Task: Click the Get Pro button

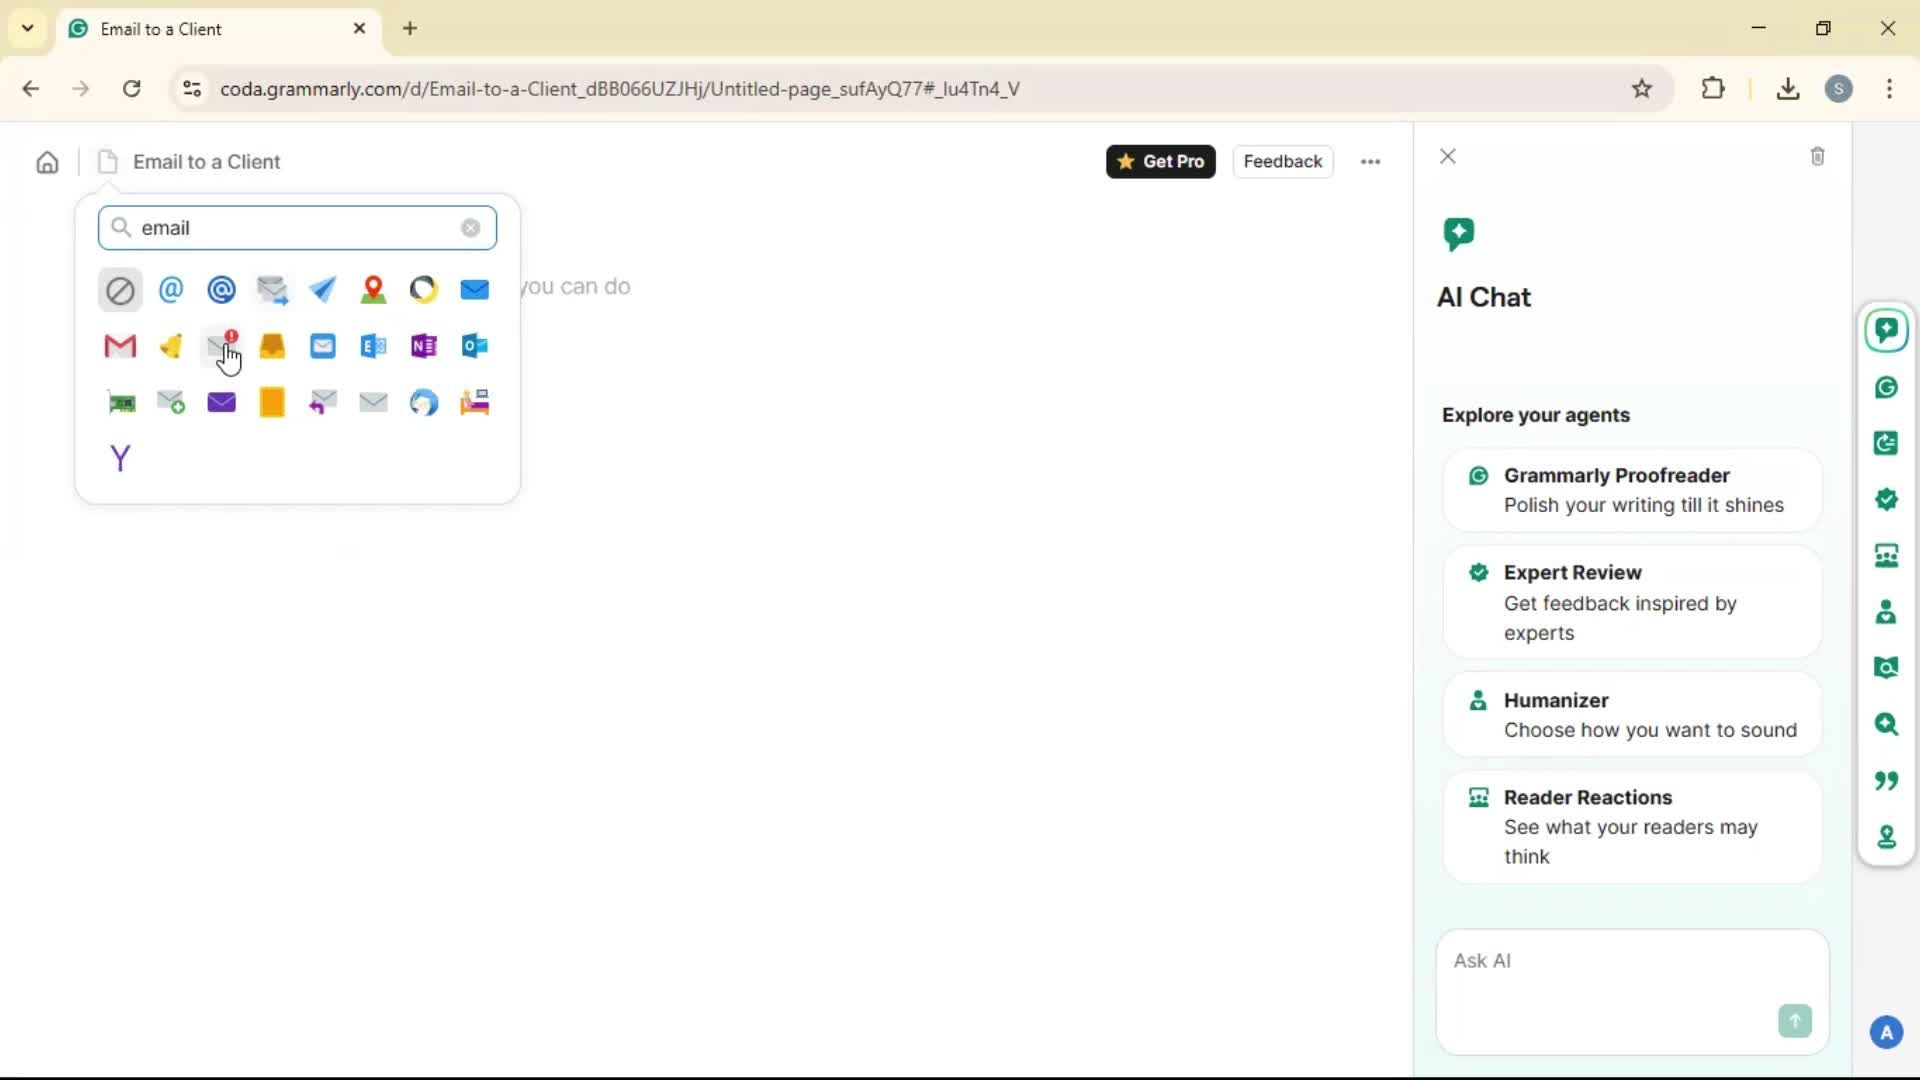Action: 1160,162
